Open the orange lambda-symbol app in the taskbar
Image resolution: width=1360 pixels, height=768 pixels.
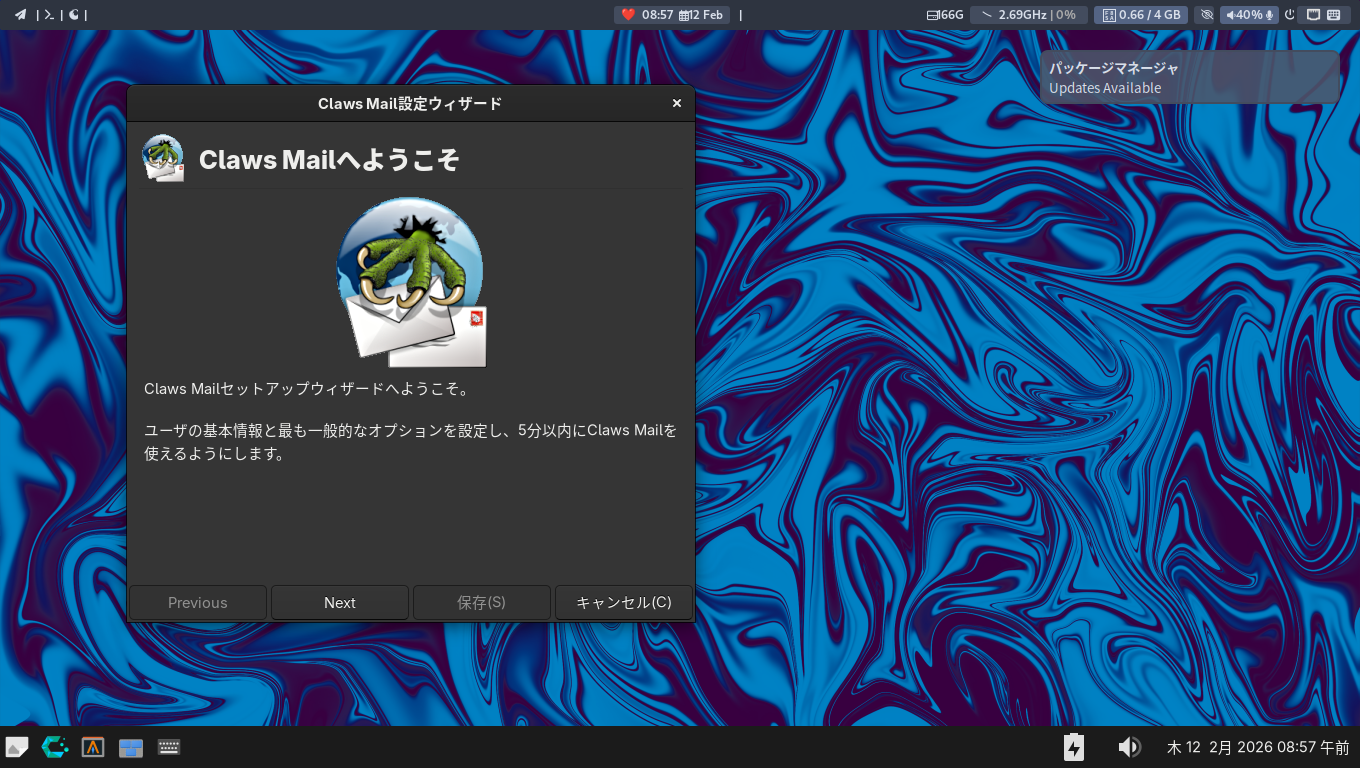pyautogui.click(x=93, y=747)
